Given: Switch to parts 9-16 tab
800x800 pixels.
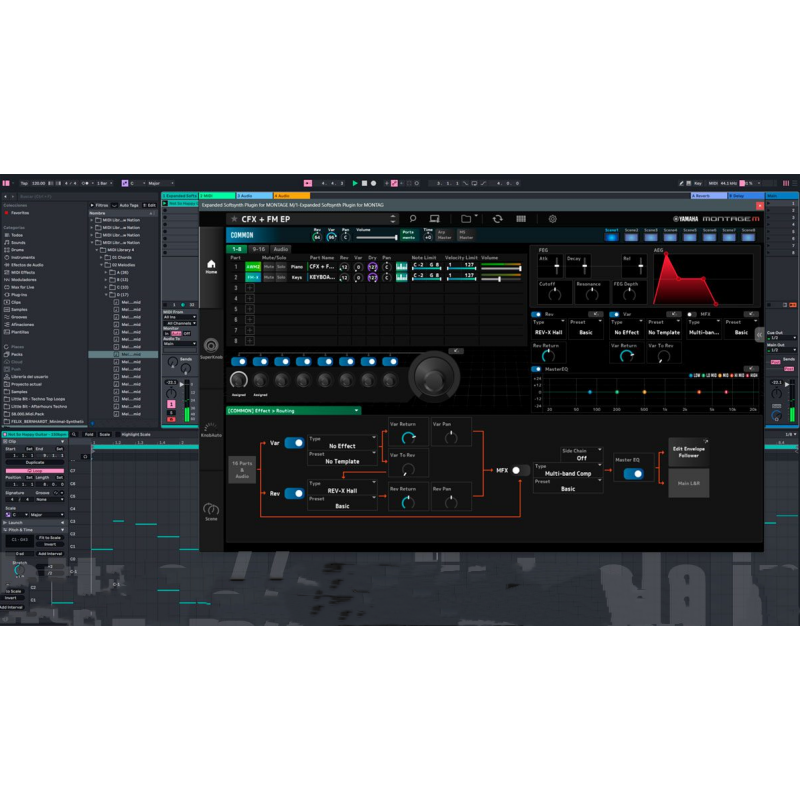Looking at the screenshot, I should tap(259, 249).
